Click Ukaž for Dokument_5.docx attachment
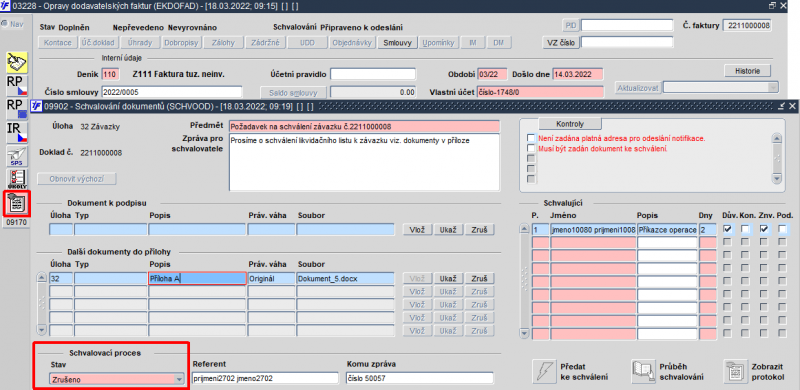 tap(448, 279)
